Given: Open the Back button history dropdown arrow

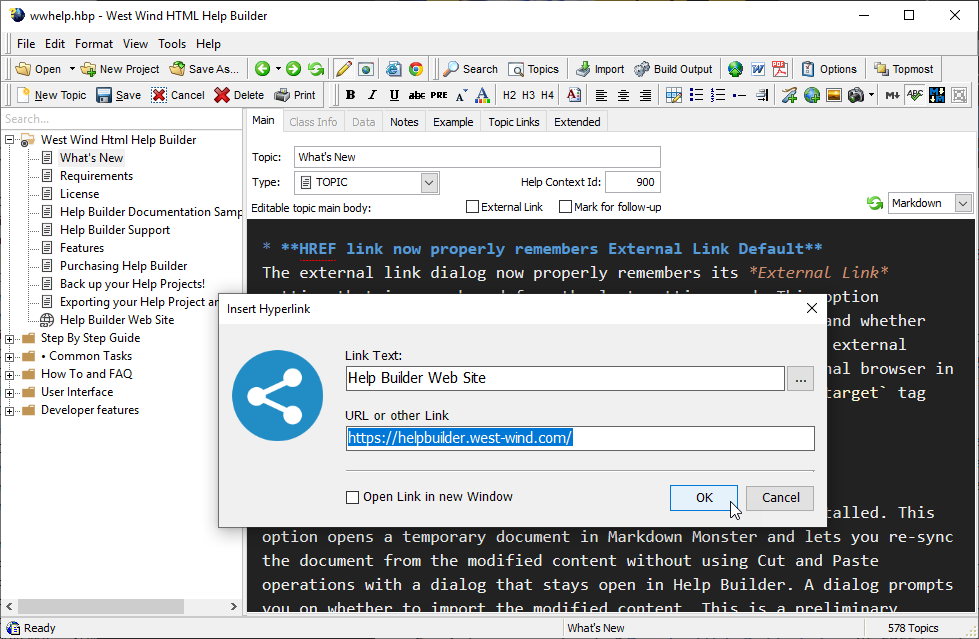Looking at the screenshot, I should point(278,69).
